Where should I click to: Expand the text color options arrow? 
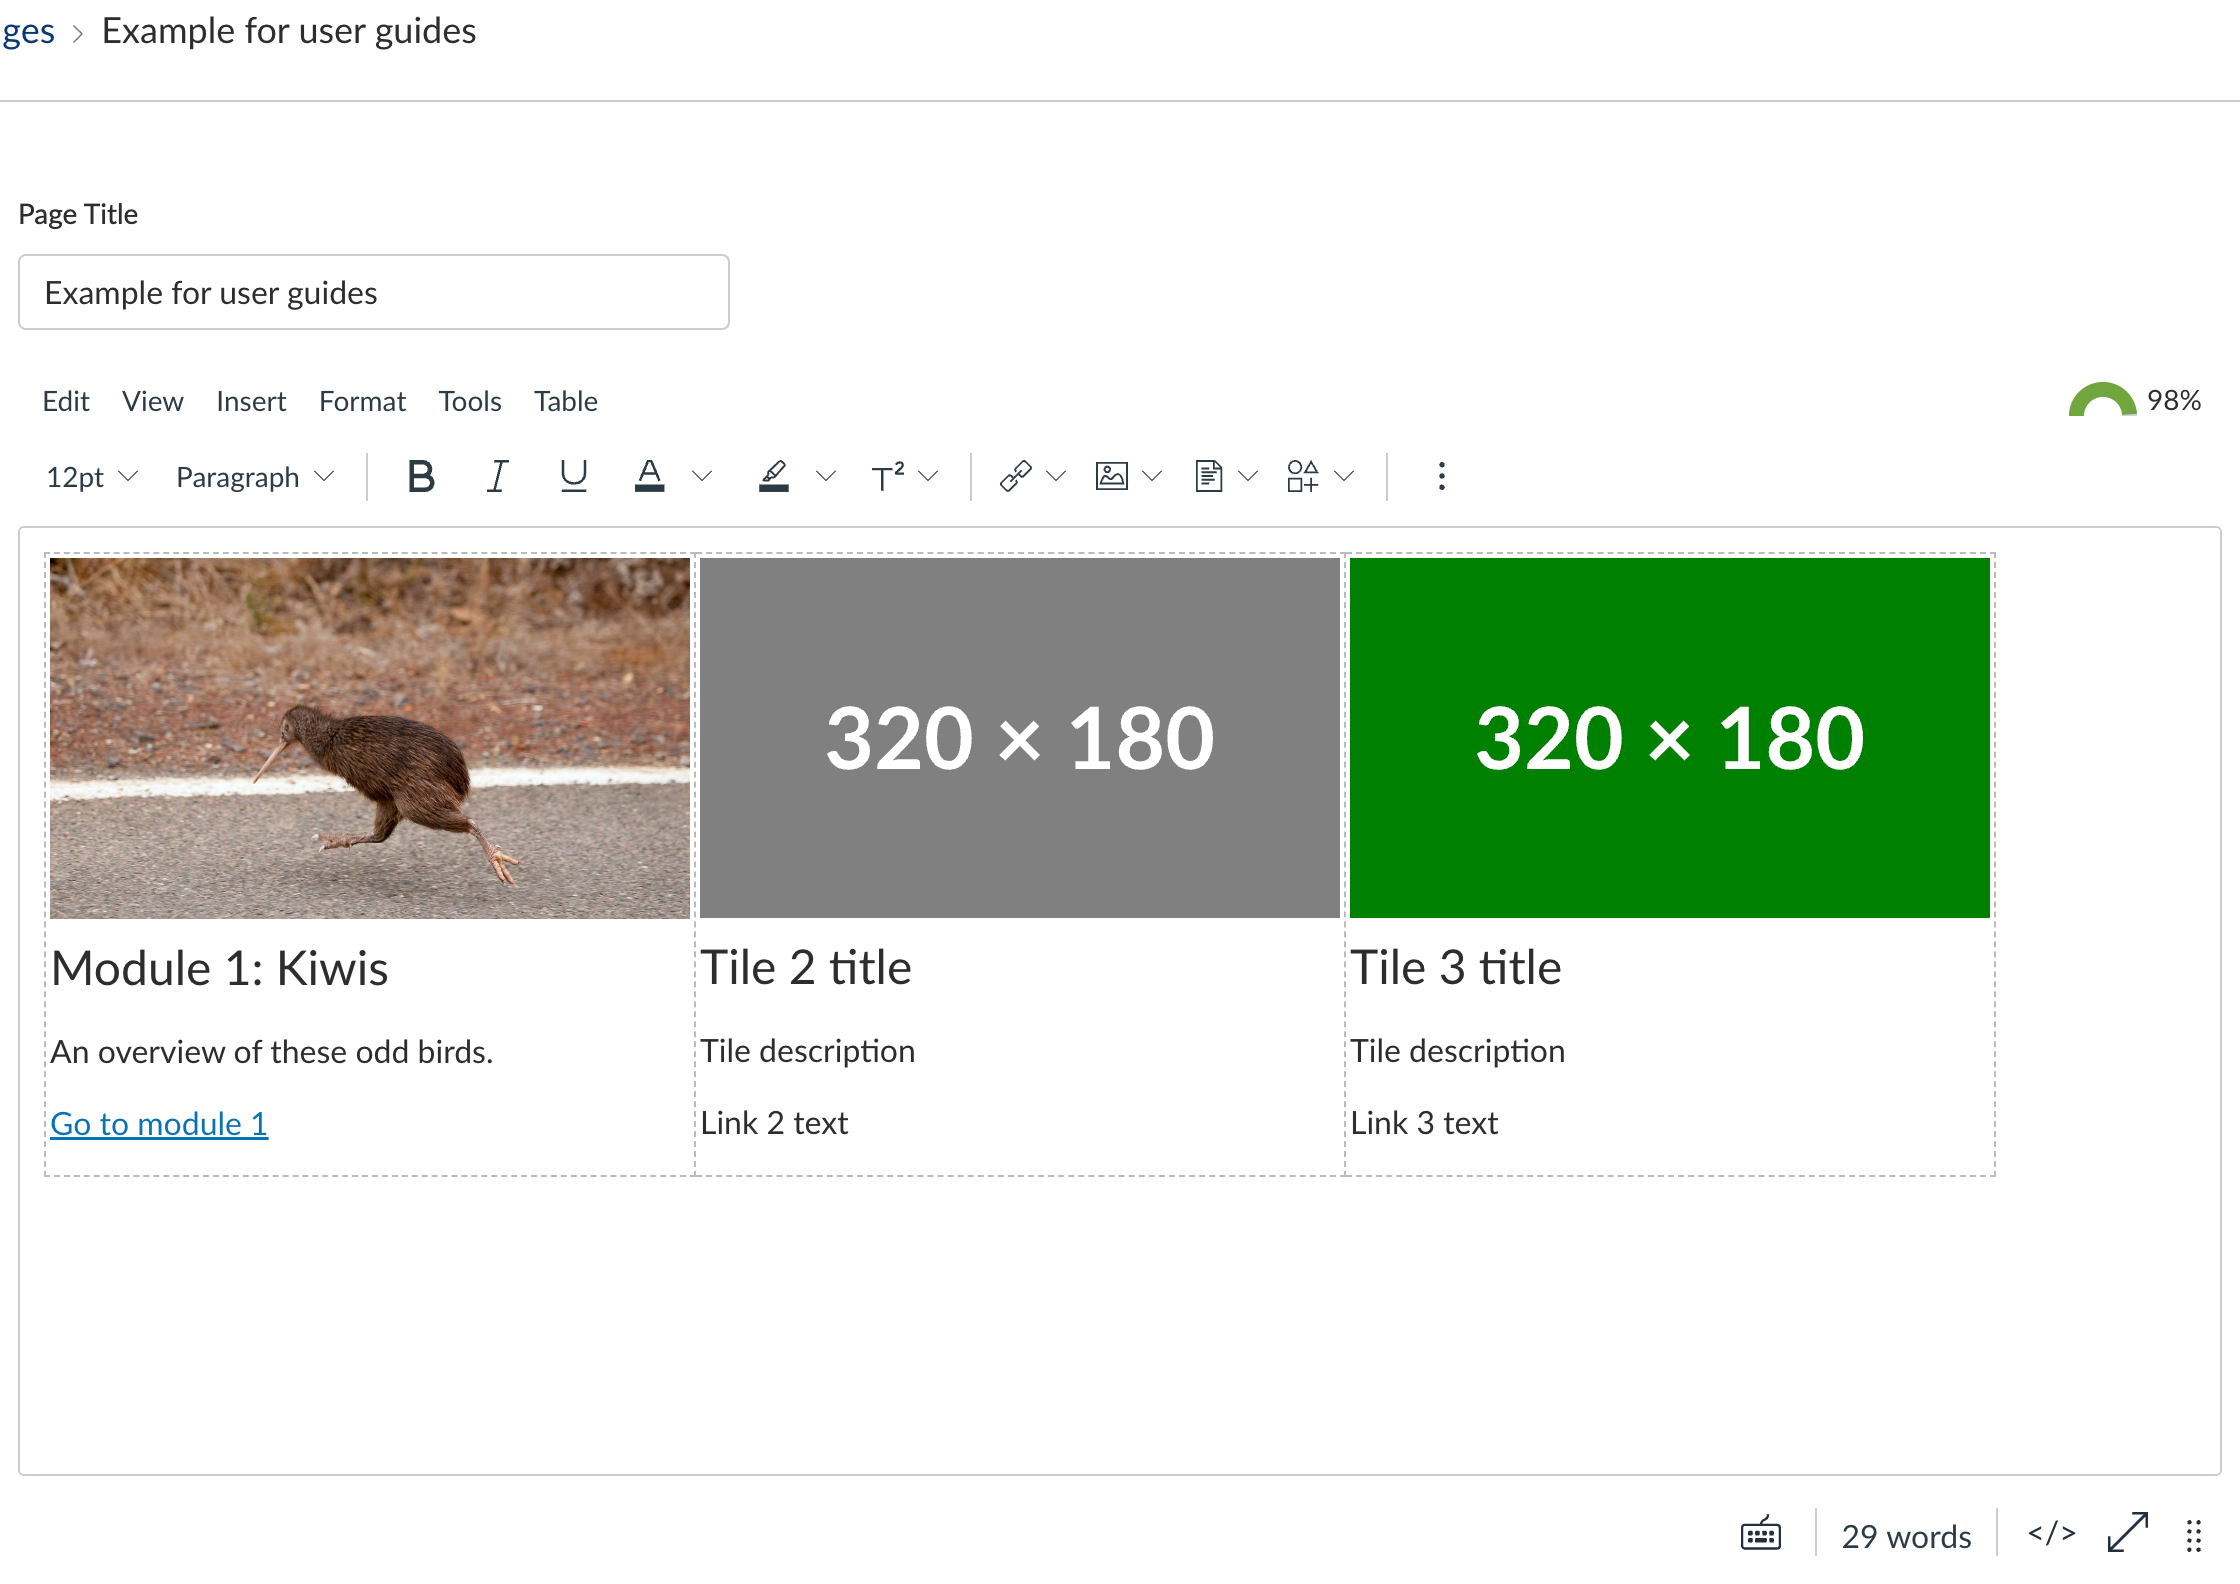[x=702, y=477]
